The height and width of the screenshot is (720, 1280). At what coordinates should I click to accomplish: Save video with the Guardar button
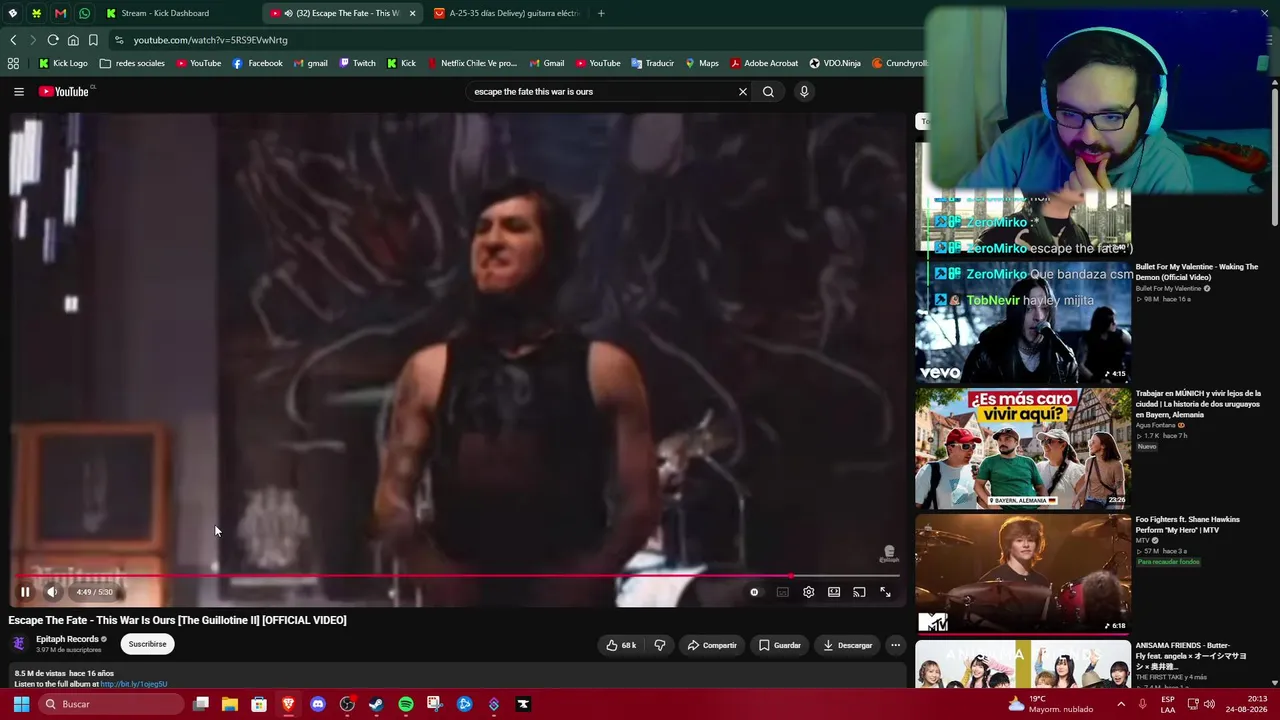click(780, 645)
